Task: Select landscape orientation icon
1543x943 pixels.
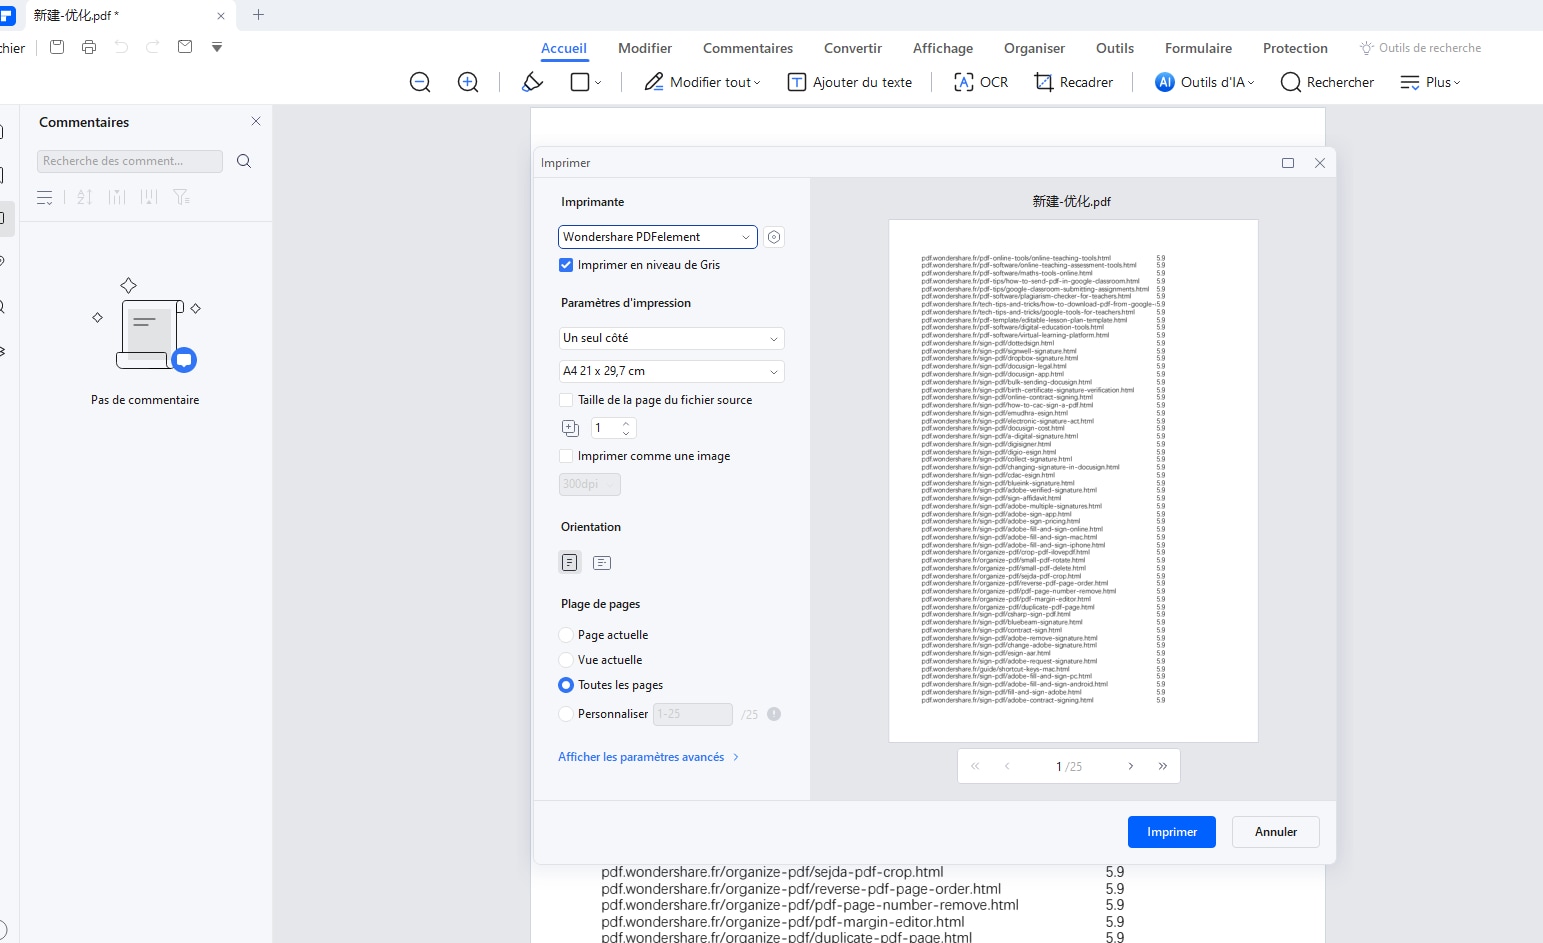Action: 602,563
